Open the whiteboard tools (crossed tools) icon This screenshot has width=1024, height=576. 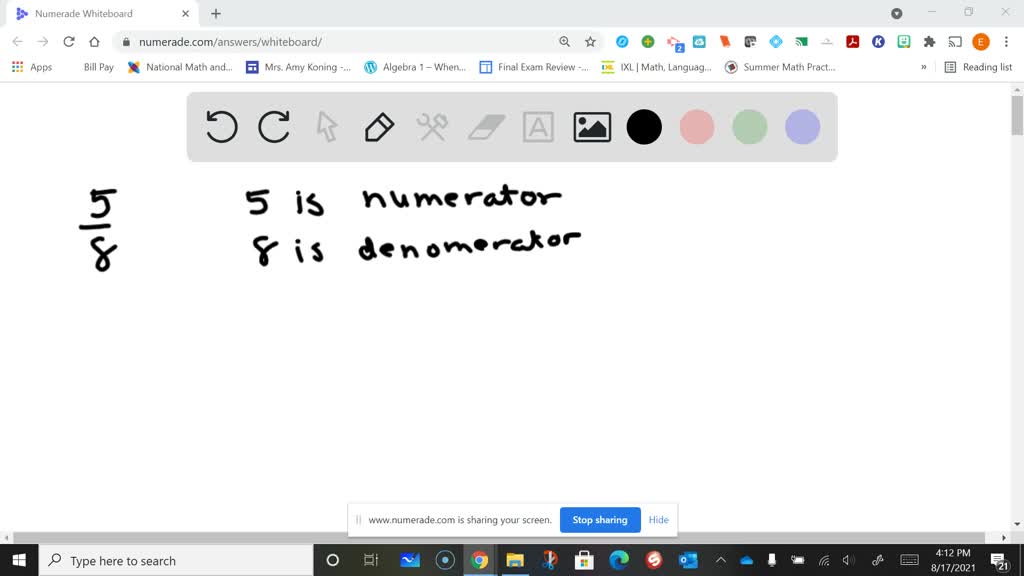coord(432,127)
